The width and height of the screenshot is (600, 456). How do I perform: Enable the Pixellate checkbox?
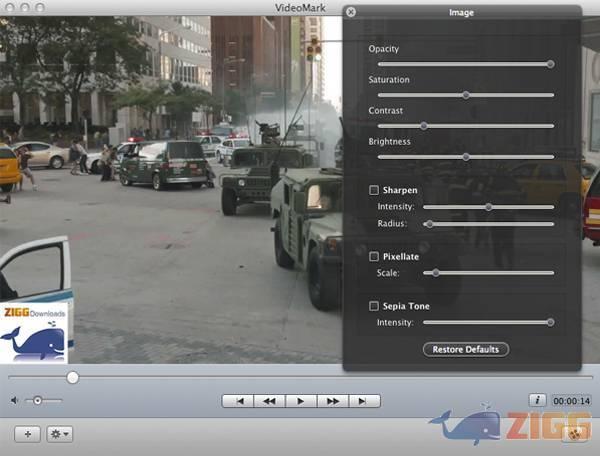pos(374,256)
